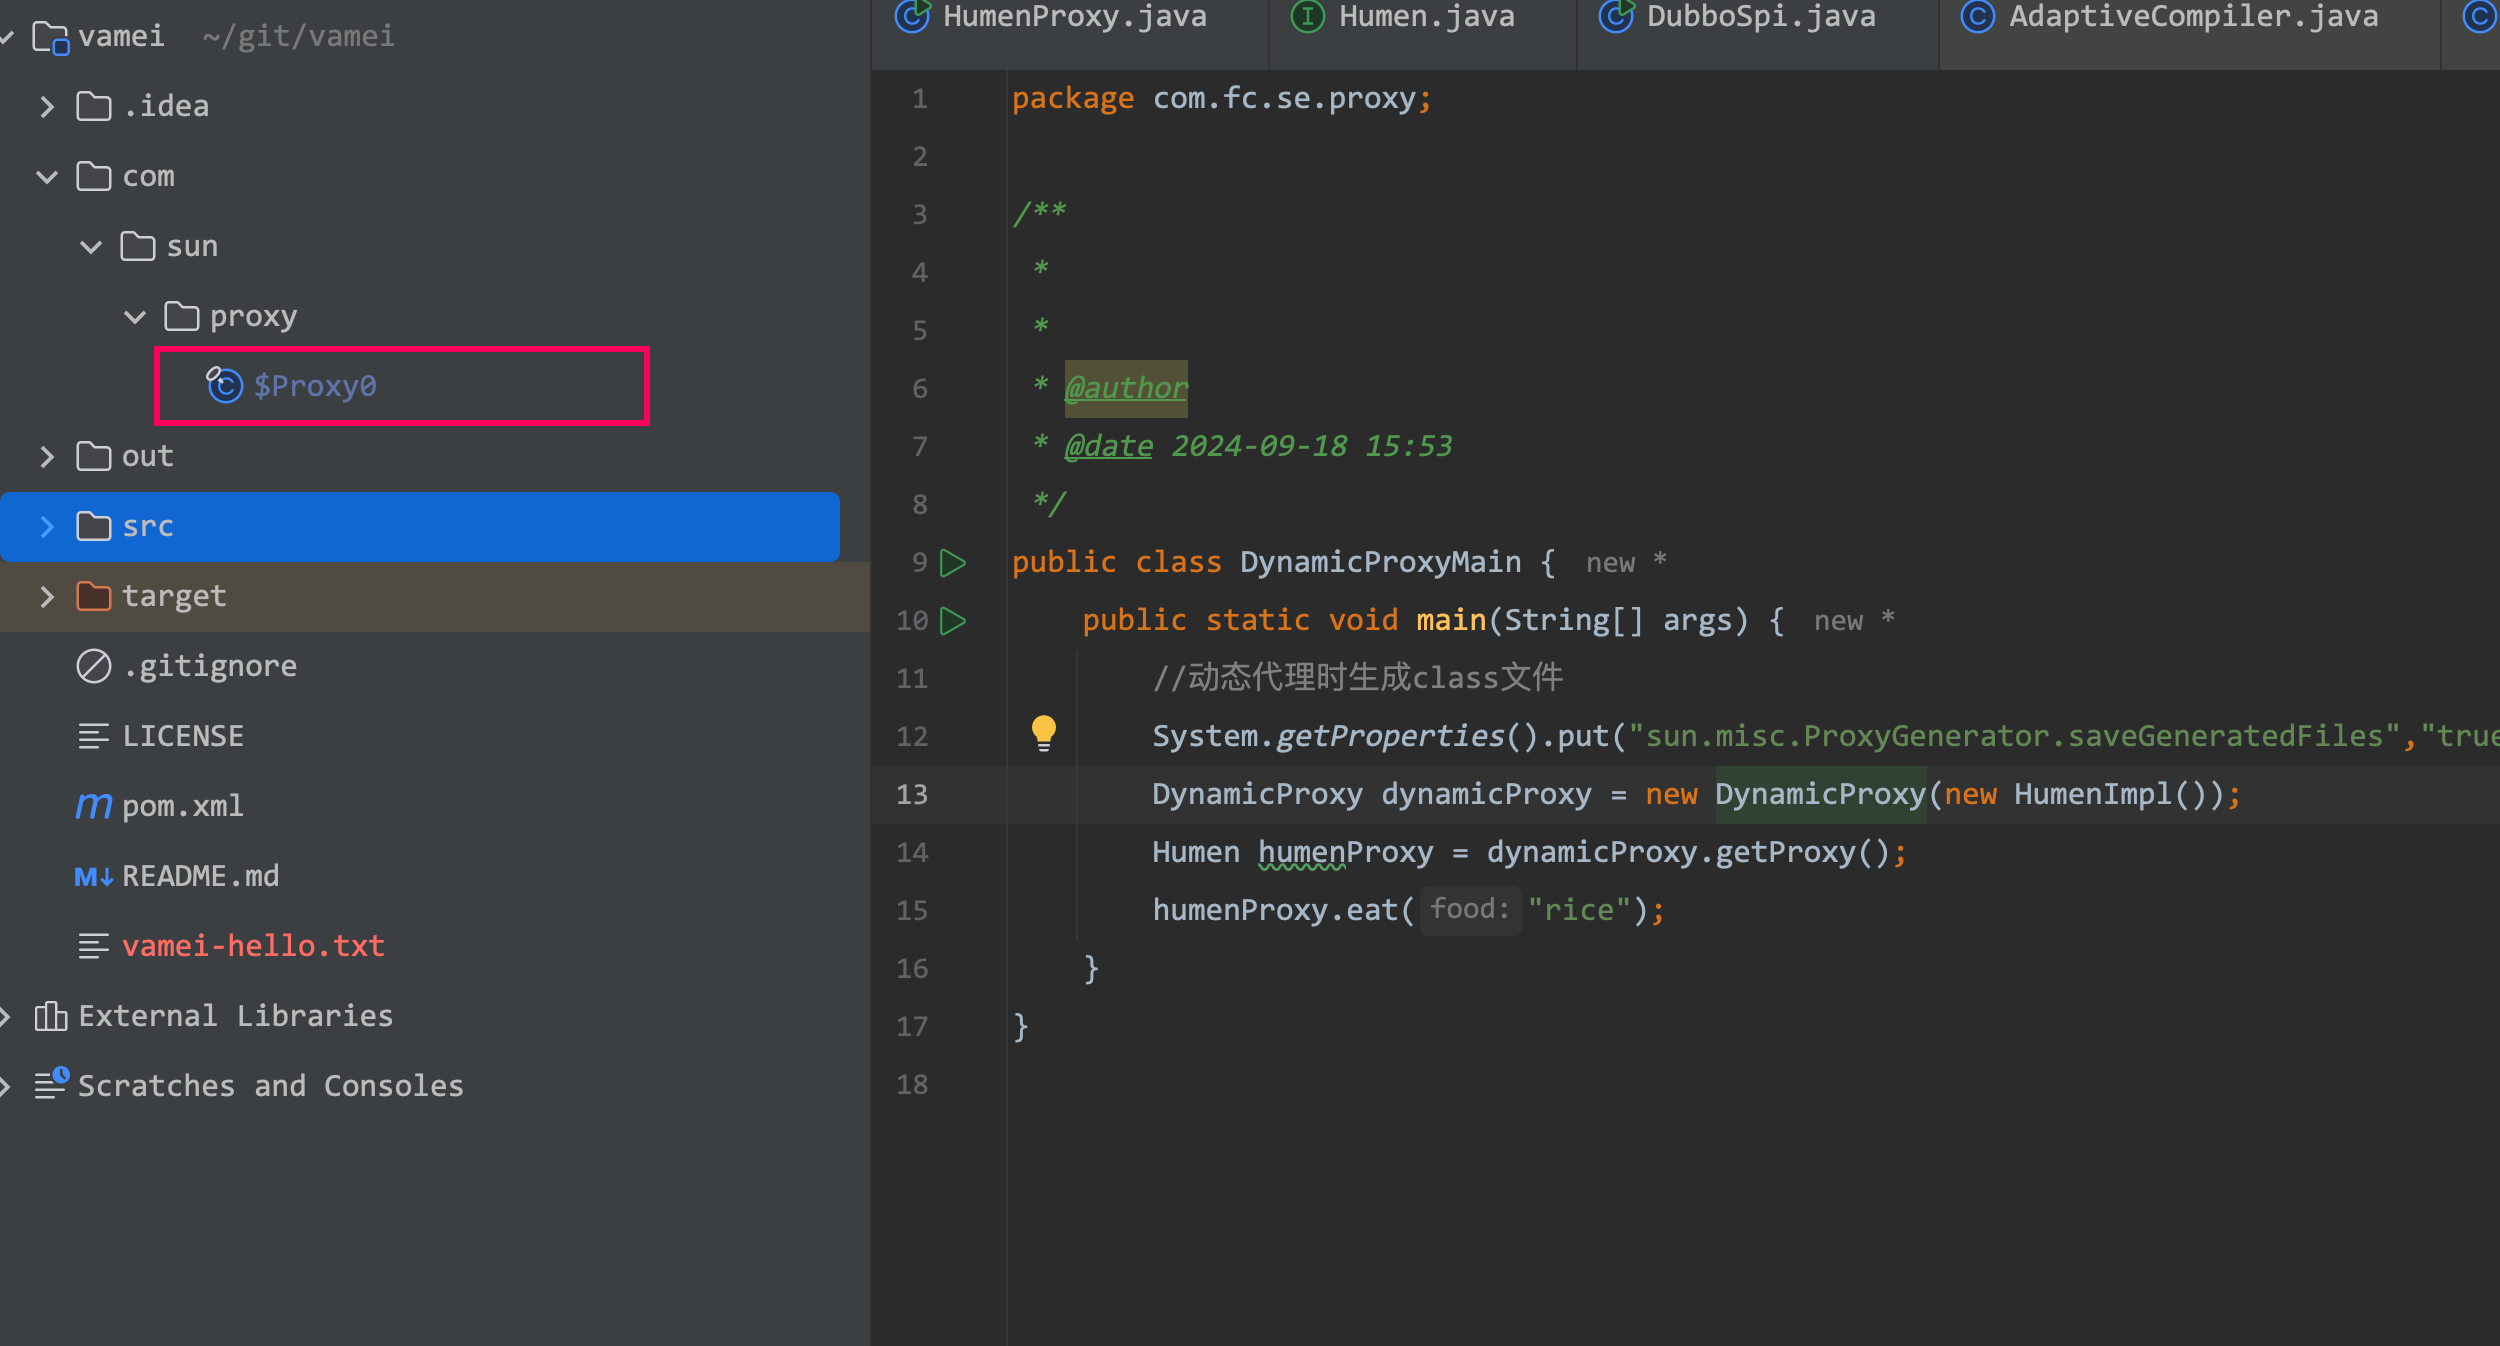This screenshot has width=2500, height=1346.
Task: Collapse the proxy folder
Action: pyautogui.click(x=135, y=317)
